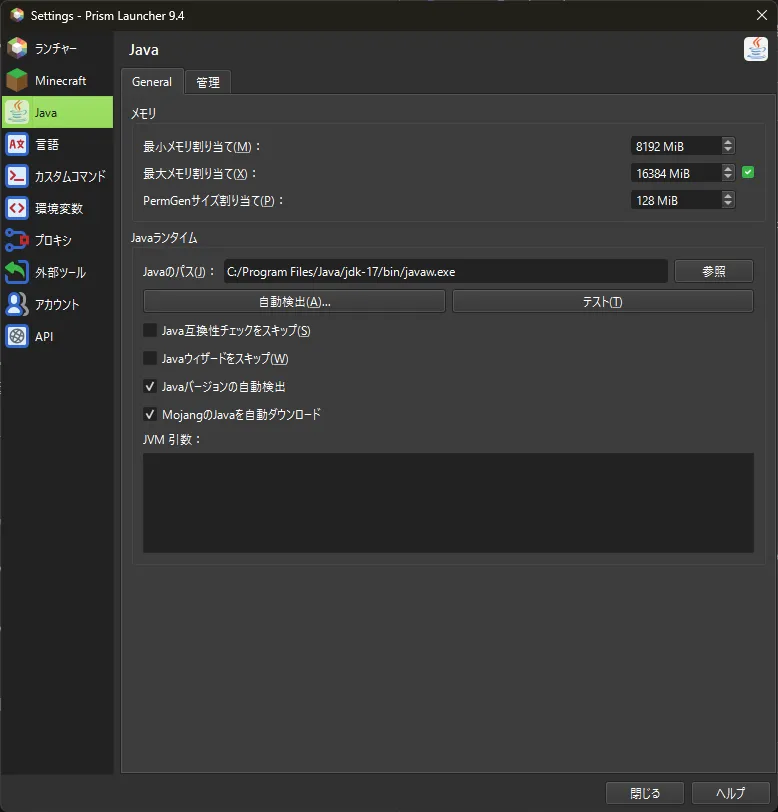Click the 128 MiB PermGen field
The image size is (778, 812).
point(676,200)
